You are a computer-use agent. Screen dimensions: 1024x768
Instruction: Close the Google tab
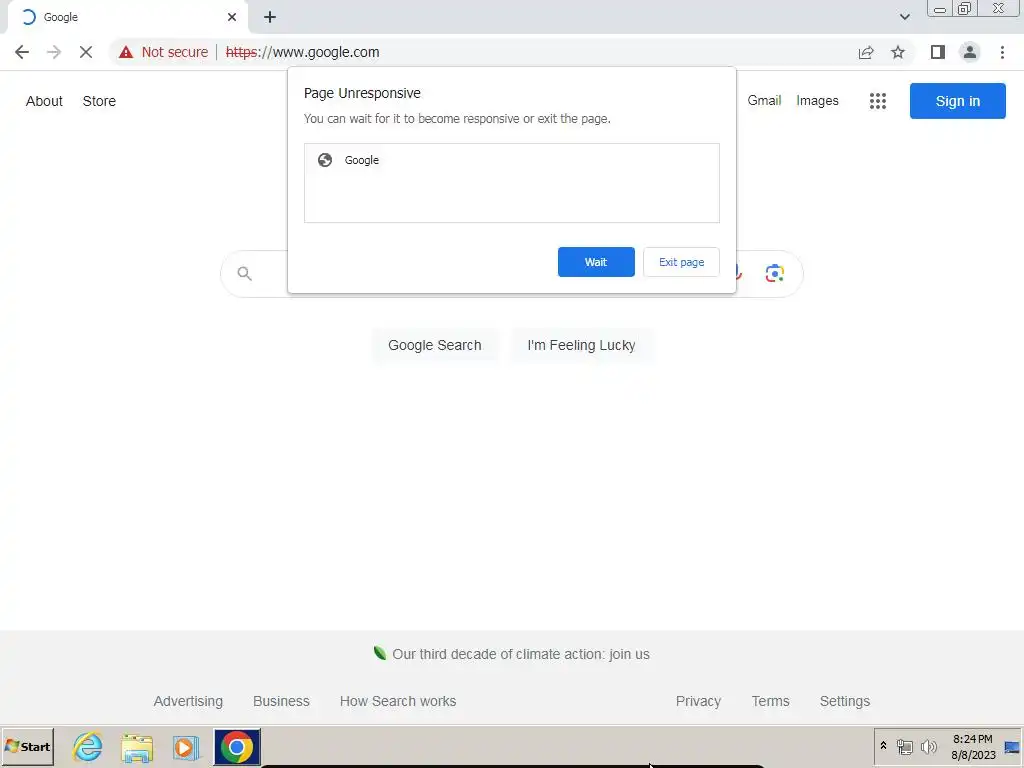click(x=232, y=17)
